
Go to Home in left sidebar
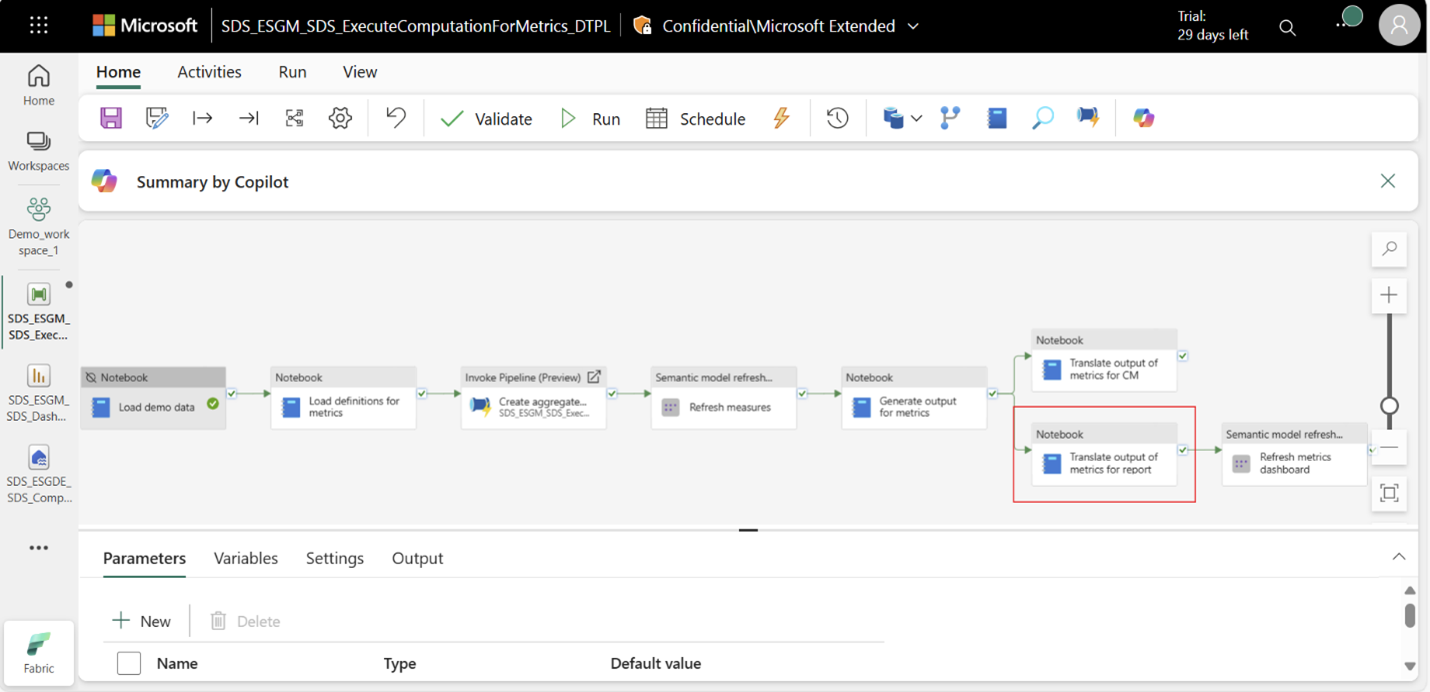point(39,85)
